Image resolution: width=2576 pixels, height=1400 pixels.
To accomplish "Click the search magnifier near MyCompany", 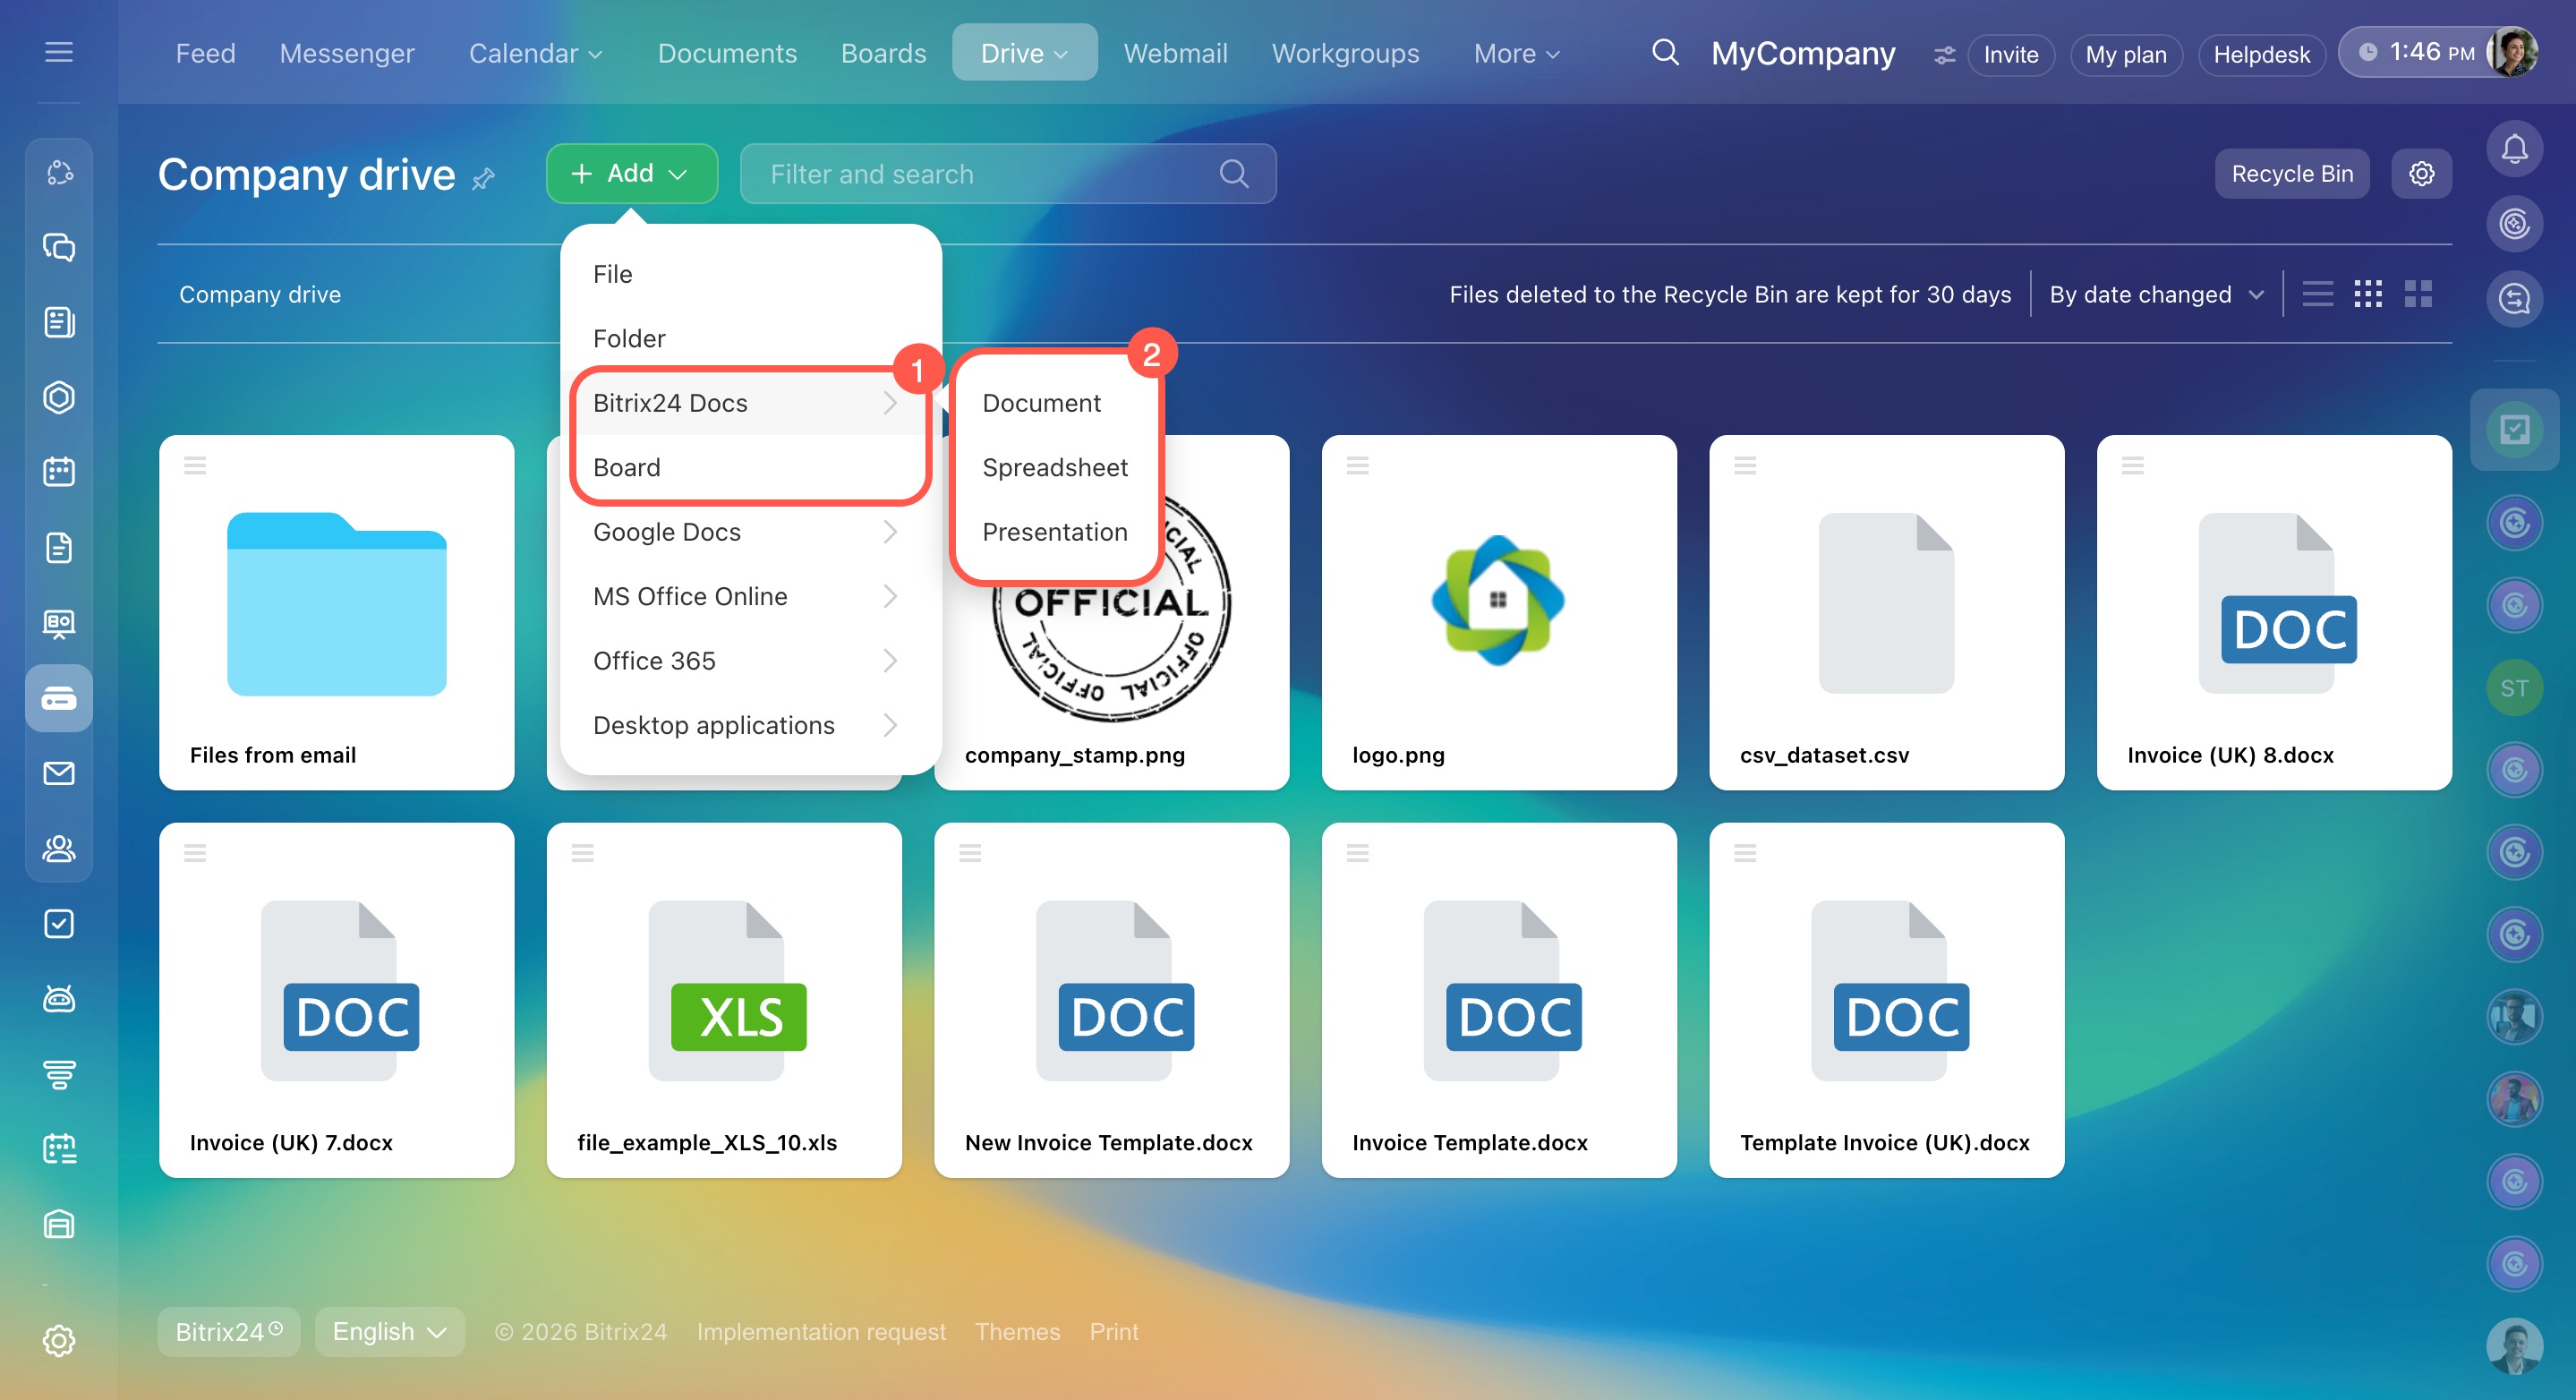I will pyautogui.click(x=1664, y=53).
